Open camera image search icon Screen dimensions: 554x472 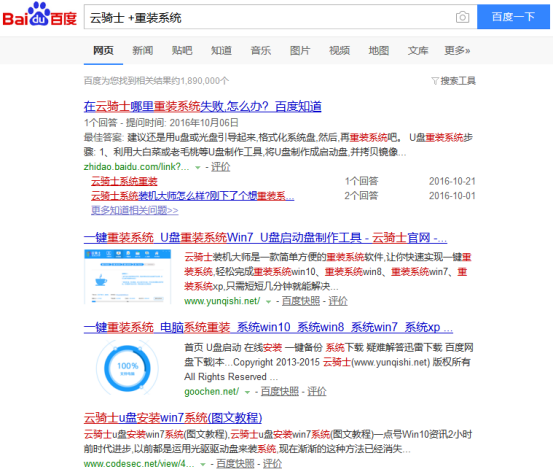tap(462, 17)
